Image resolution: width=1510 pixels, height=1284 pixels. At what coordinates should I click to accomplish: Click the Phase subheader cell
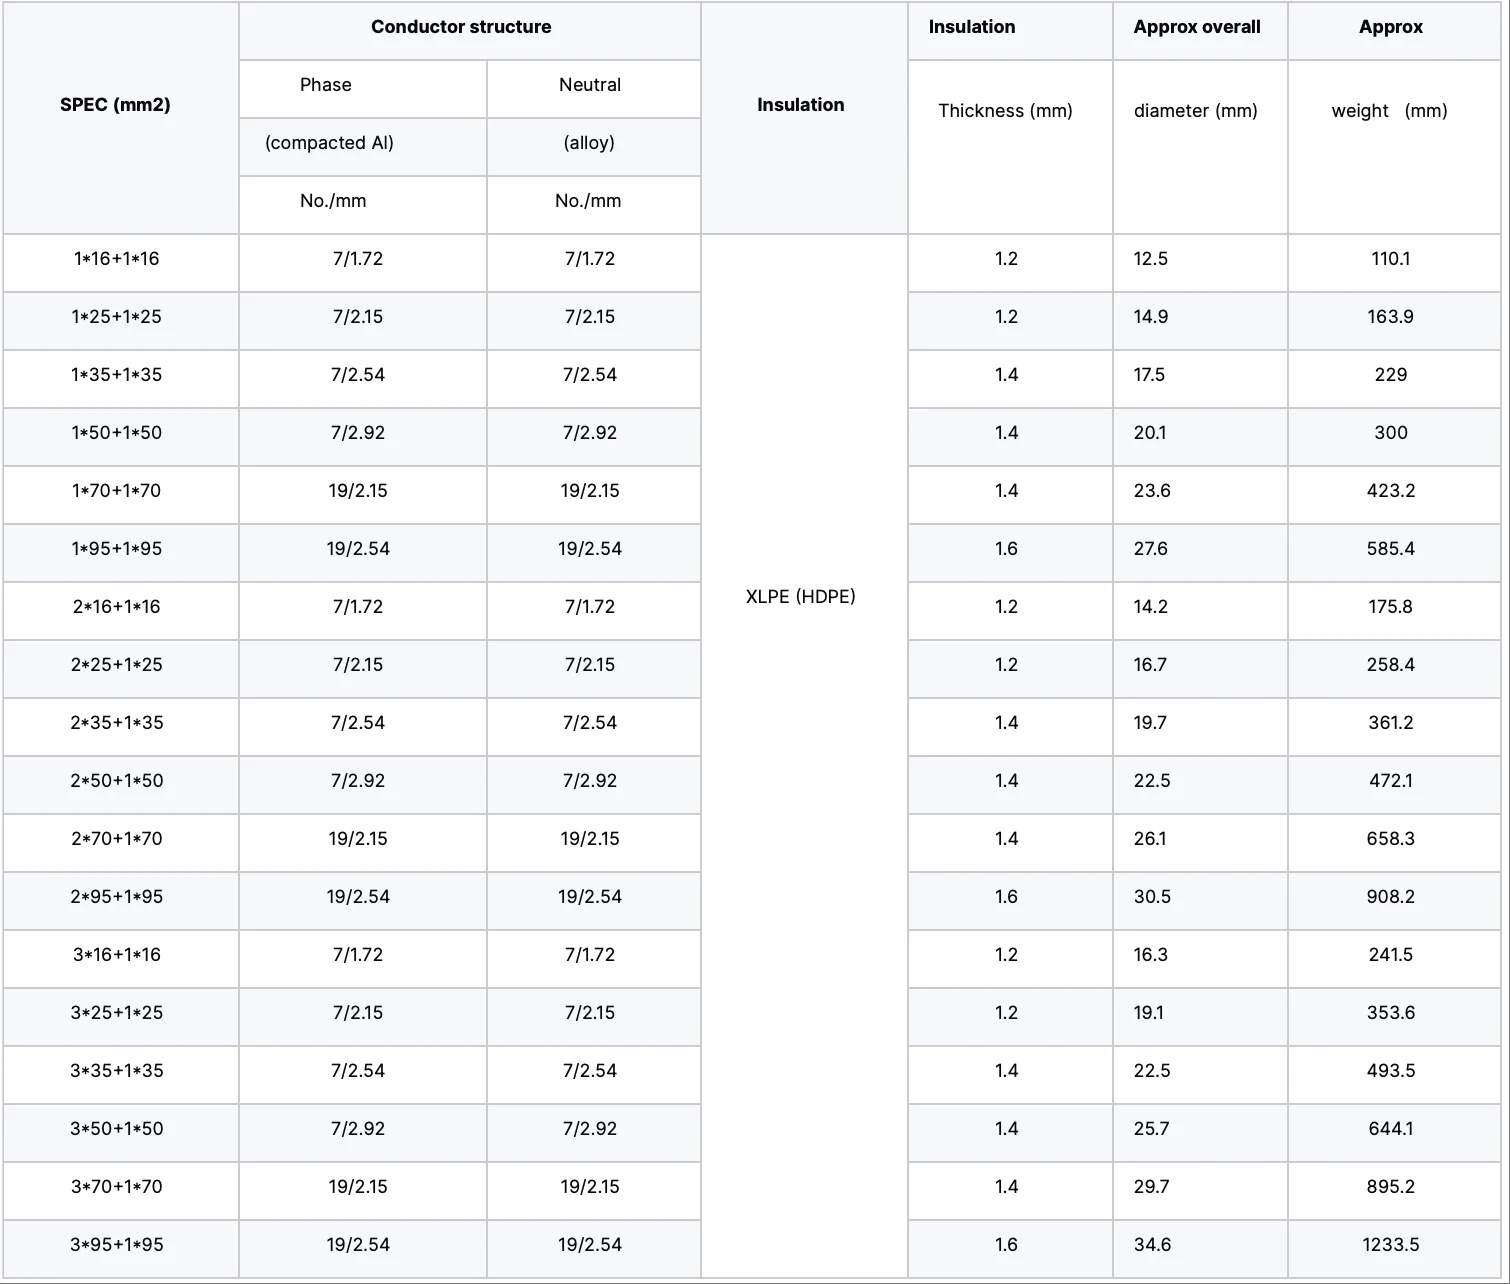click(x=326, y=85)
